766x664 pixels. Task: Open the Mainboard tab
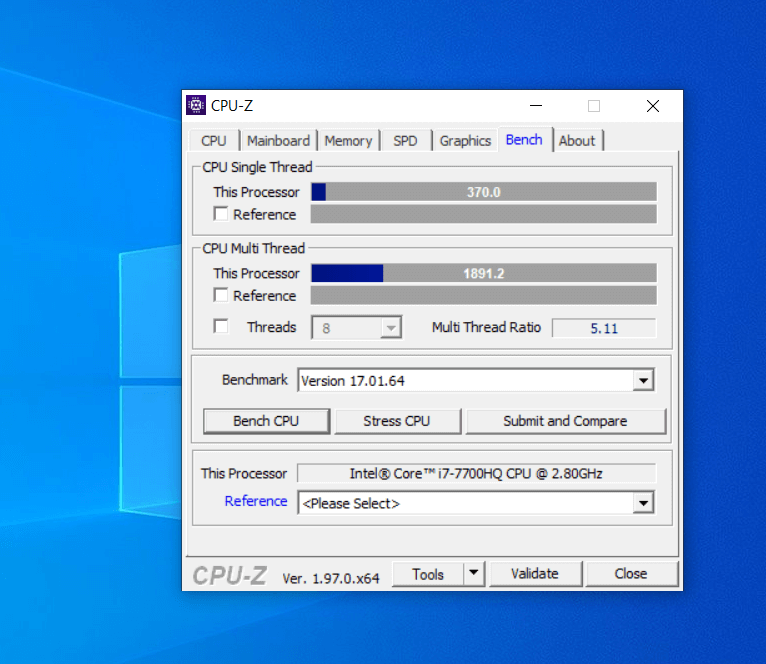click(278, 141)
